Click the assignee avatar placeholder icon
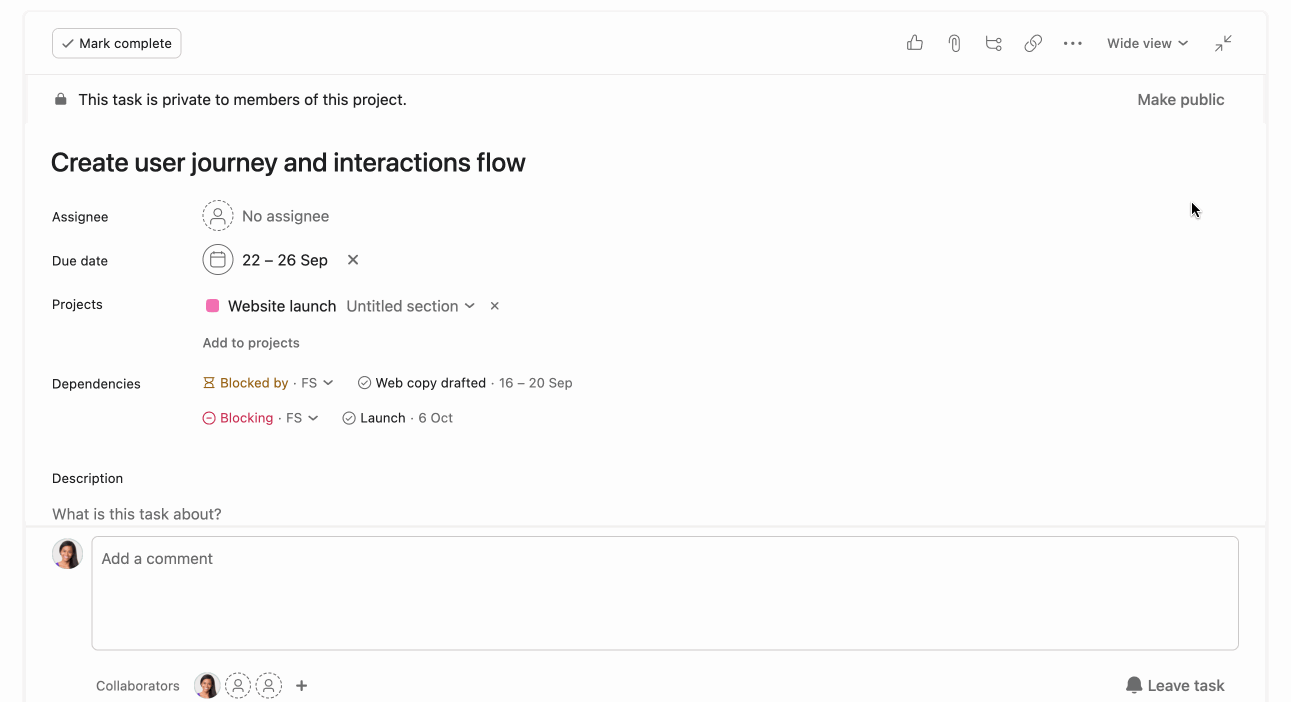1291x702 pixels. pos(217,215)
